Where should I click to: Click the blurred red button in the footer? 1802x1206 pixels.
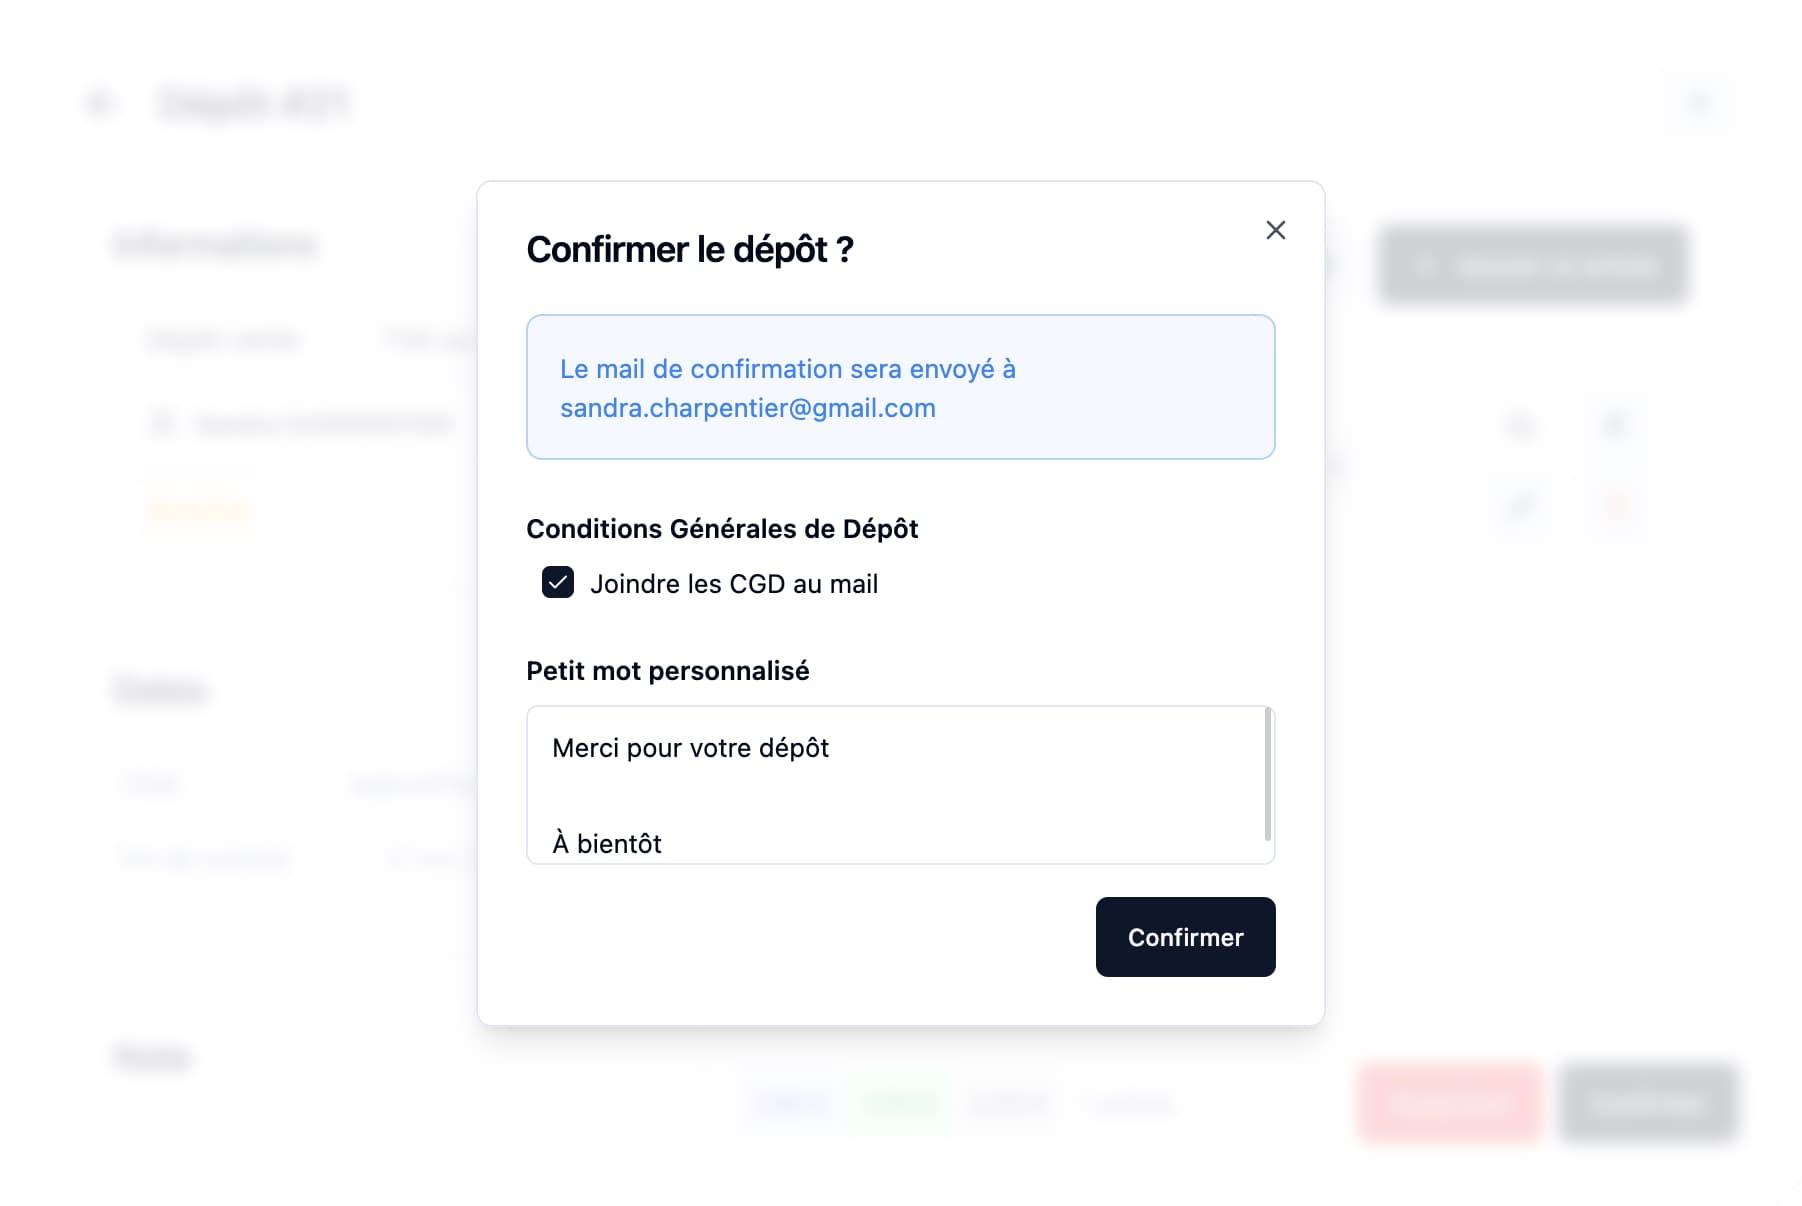(1448, 1103)
